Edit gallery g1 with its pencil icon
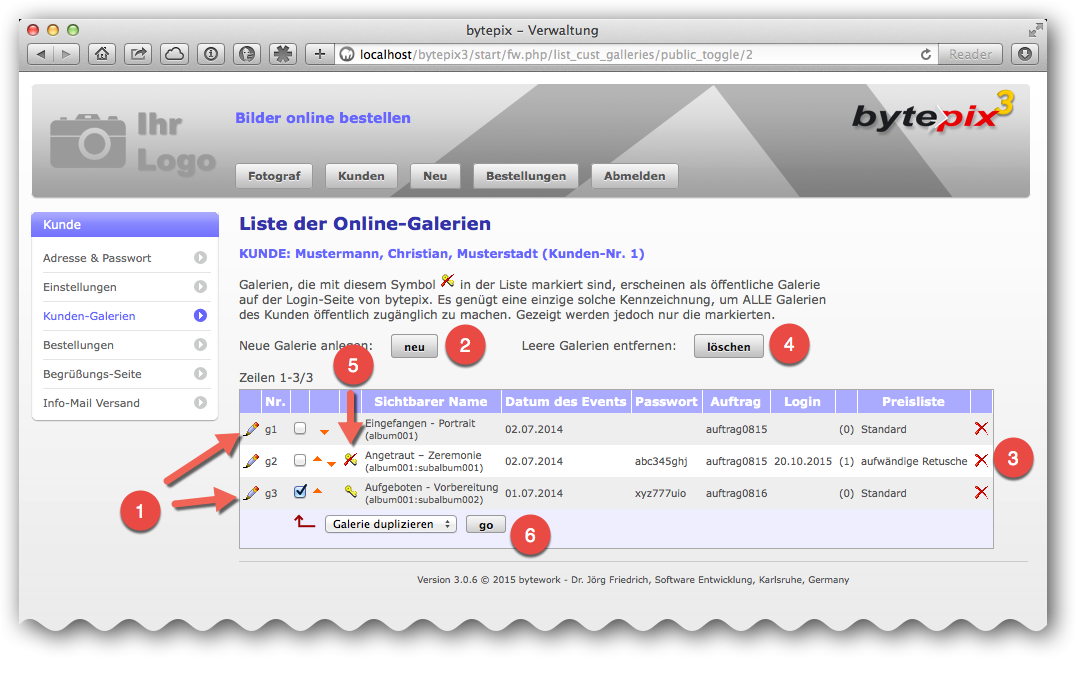This screenshot has width=1076, height=684. tap(252, 429)
